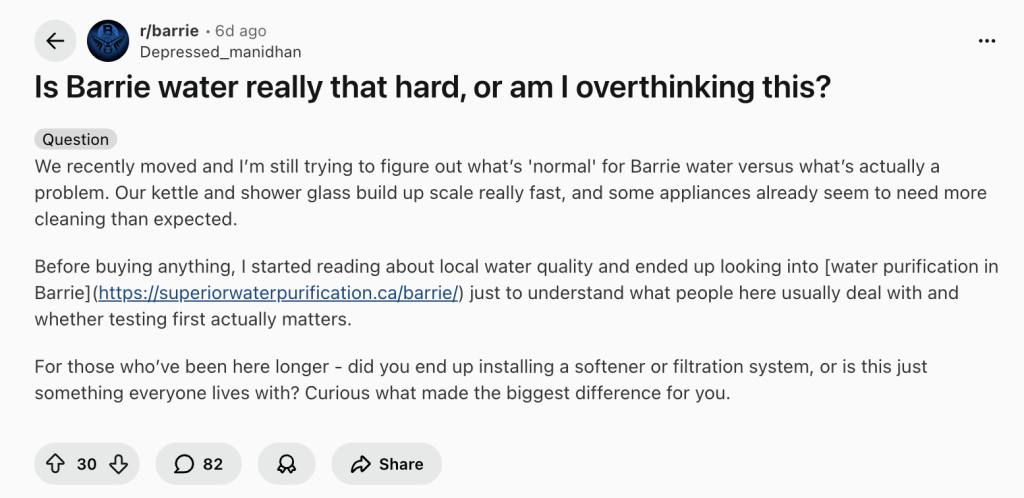Filter posts by the Question flair
This screenshot has width=1024, height=498.
coord(76,139)
